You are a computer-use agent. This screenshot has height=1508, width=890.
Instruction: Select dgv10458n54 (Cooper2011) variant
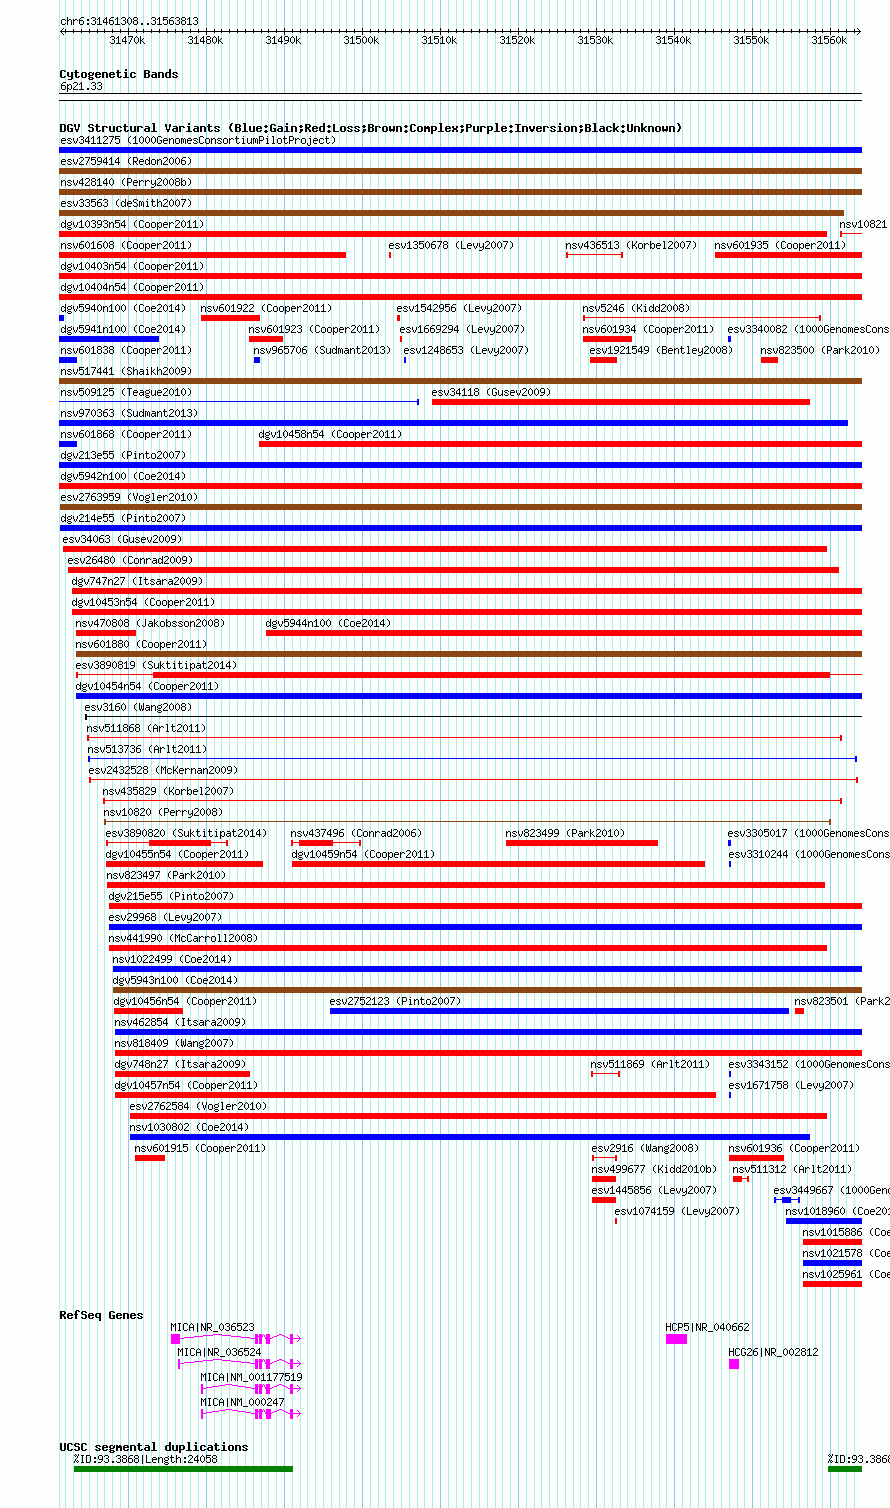[x=330, y=434]
